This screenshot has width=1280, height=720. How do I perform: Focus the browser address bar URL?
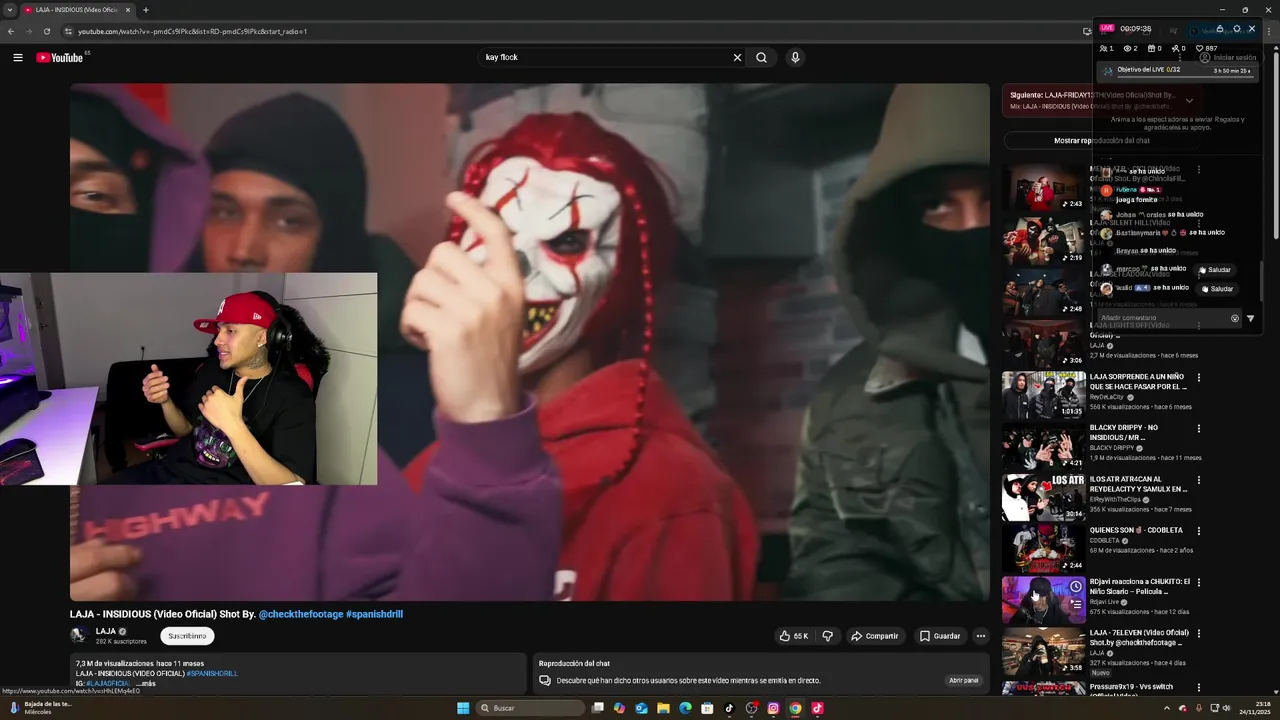(x=192, y=31)
